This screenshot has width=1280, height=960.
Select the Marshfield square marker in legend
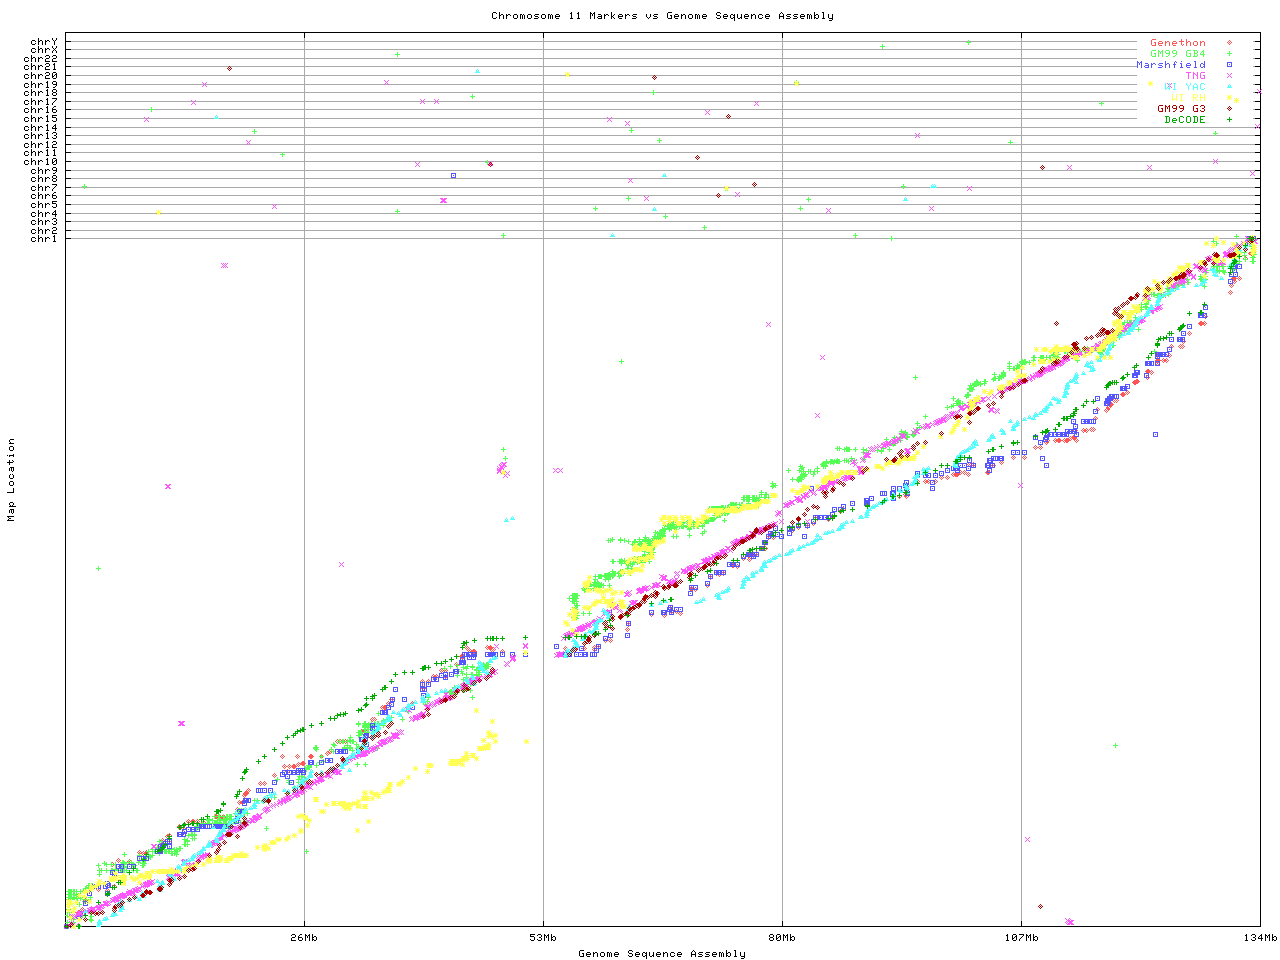pos(1229,65)
